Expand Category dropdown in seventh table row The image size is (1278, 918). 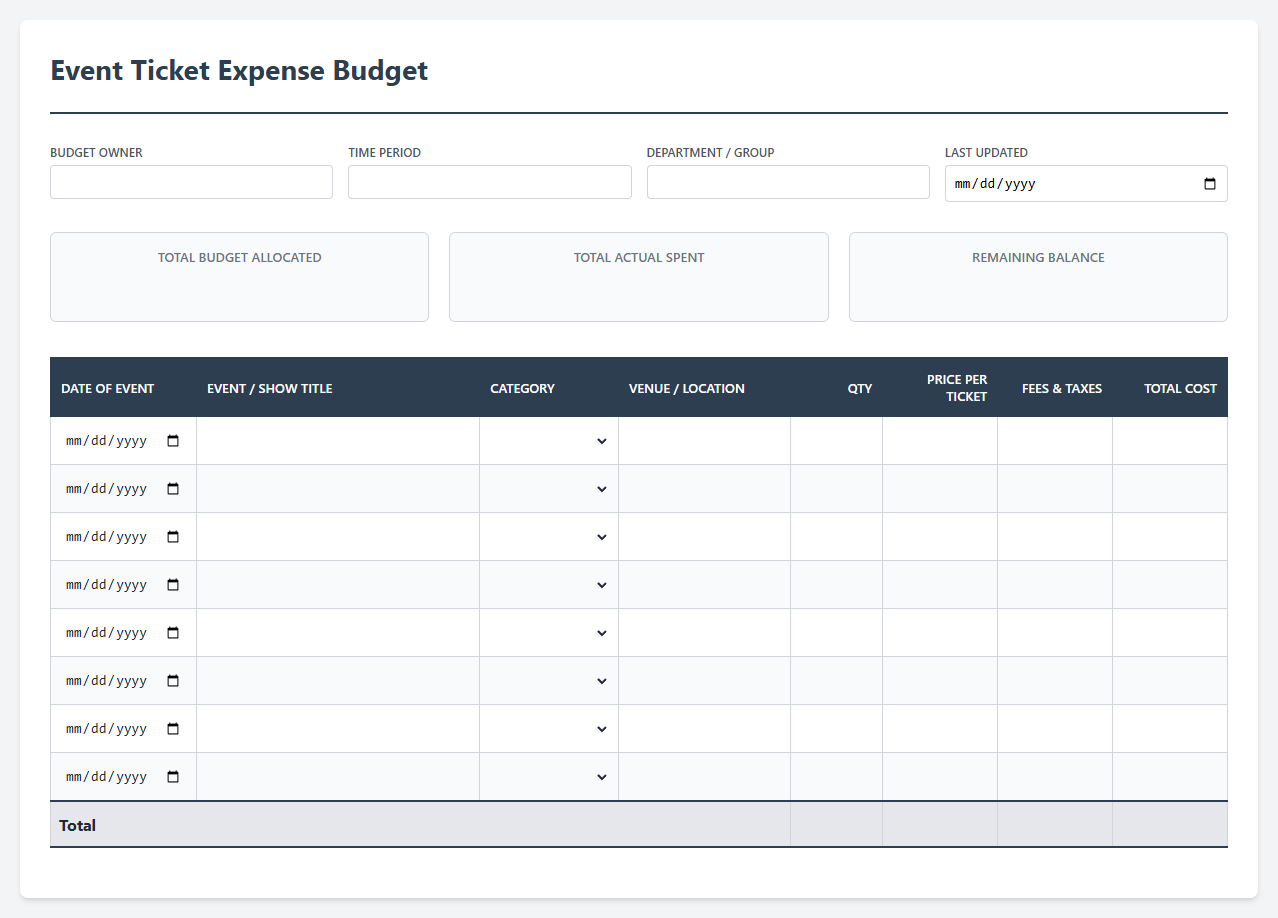pos(549,729)
